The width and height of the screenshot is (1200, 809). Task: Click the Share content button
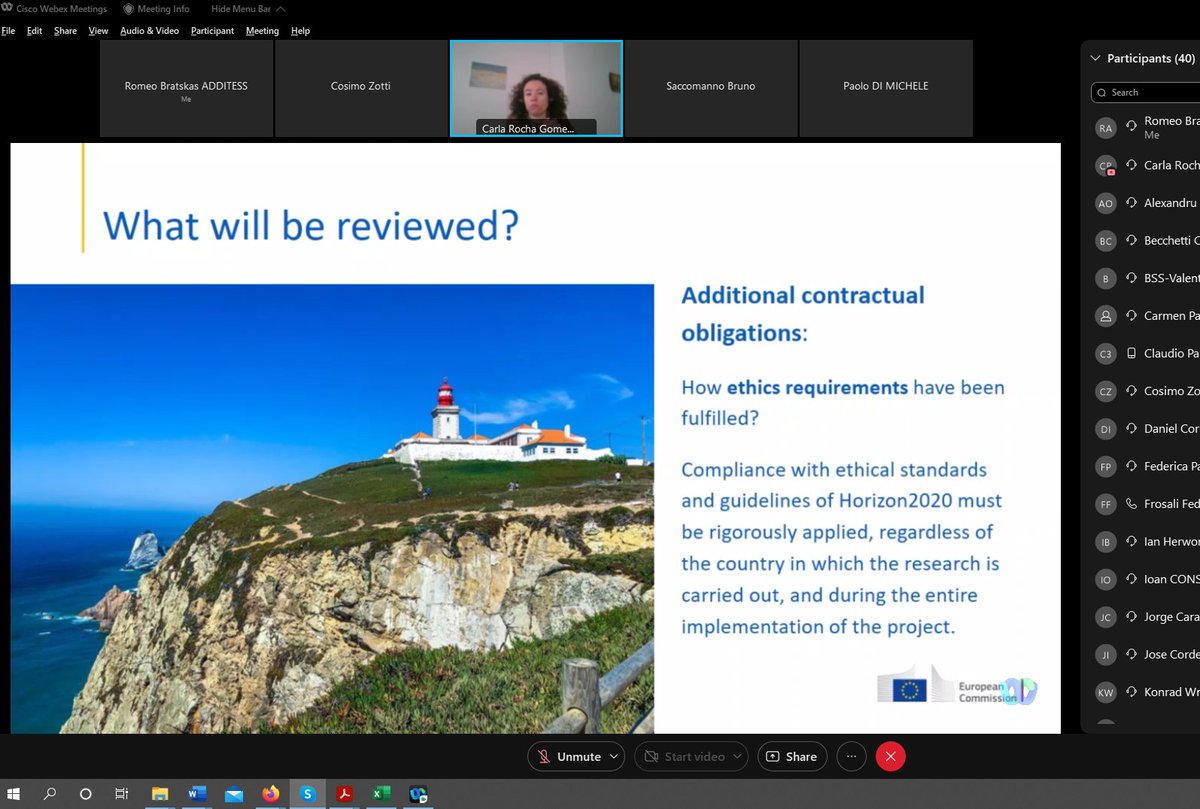[792, 757]
